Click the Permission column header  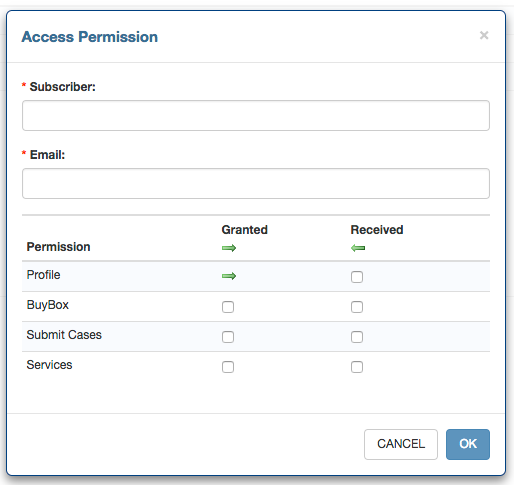58,247
